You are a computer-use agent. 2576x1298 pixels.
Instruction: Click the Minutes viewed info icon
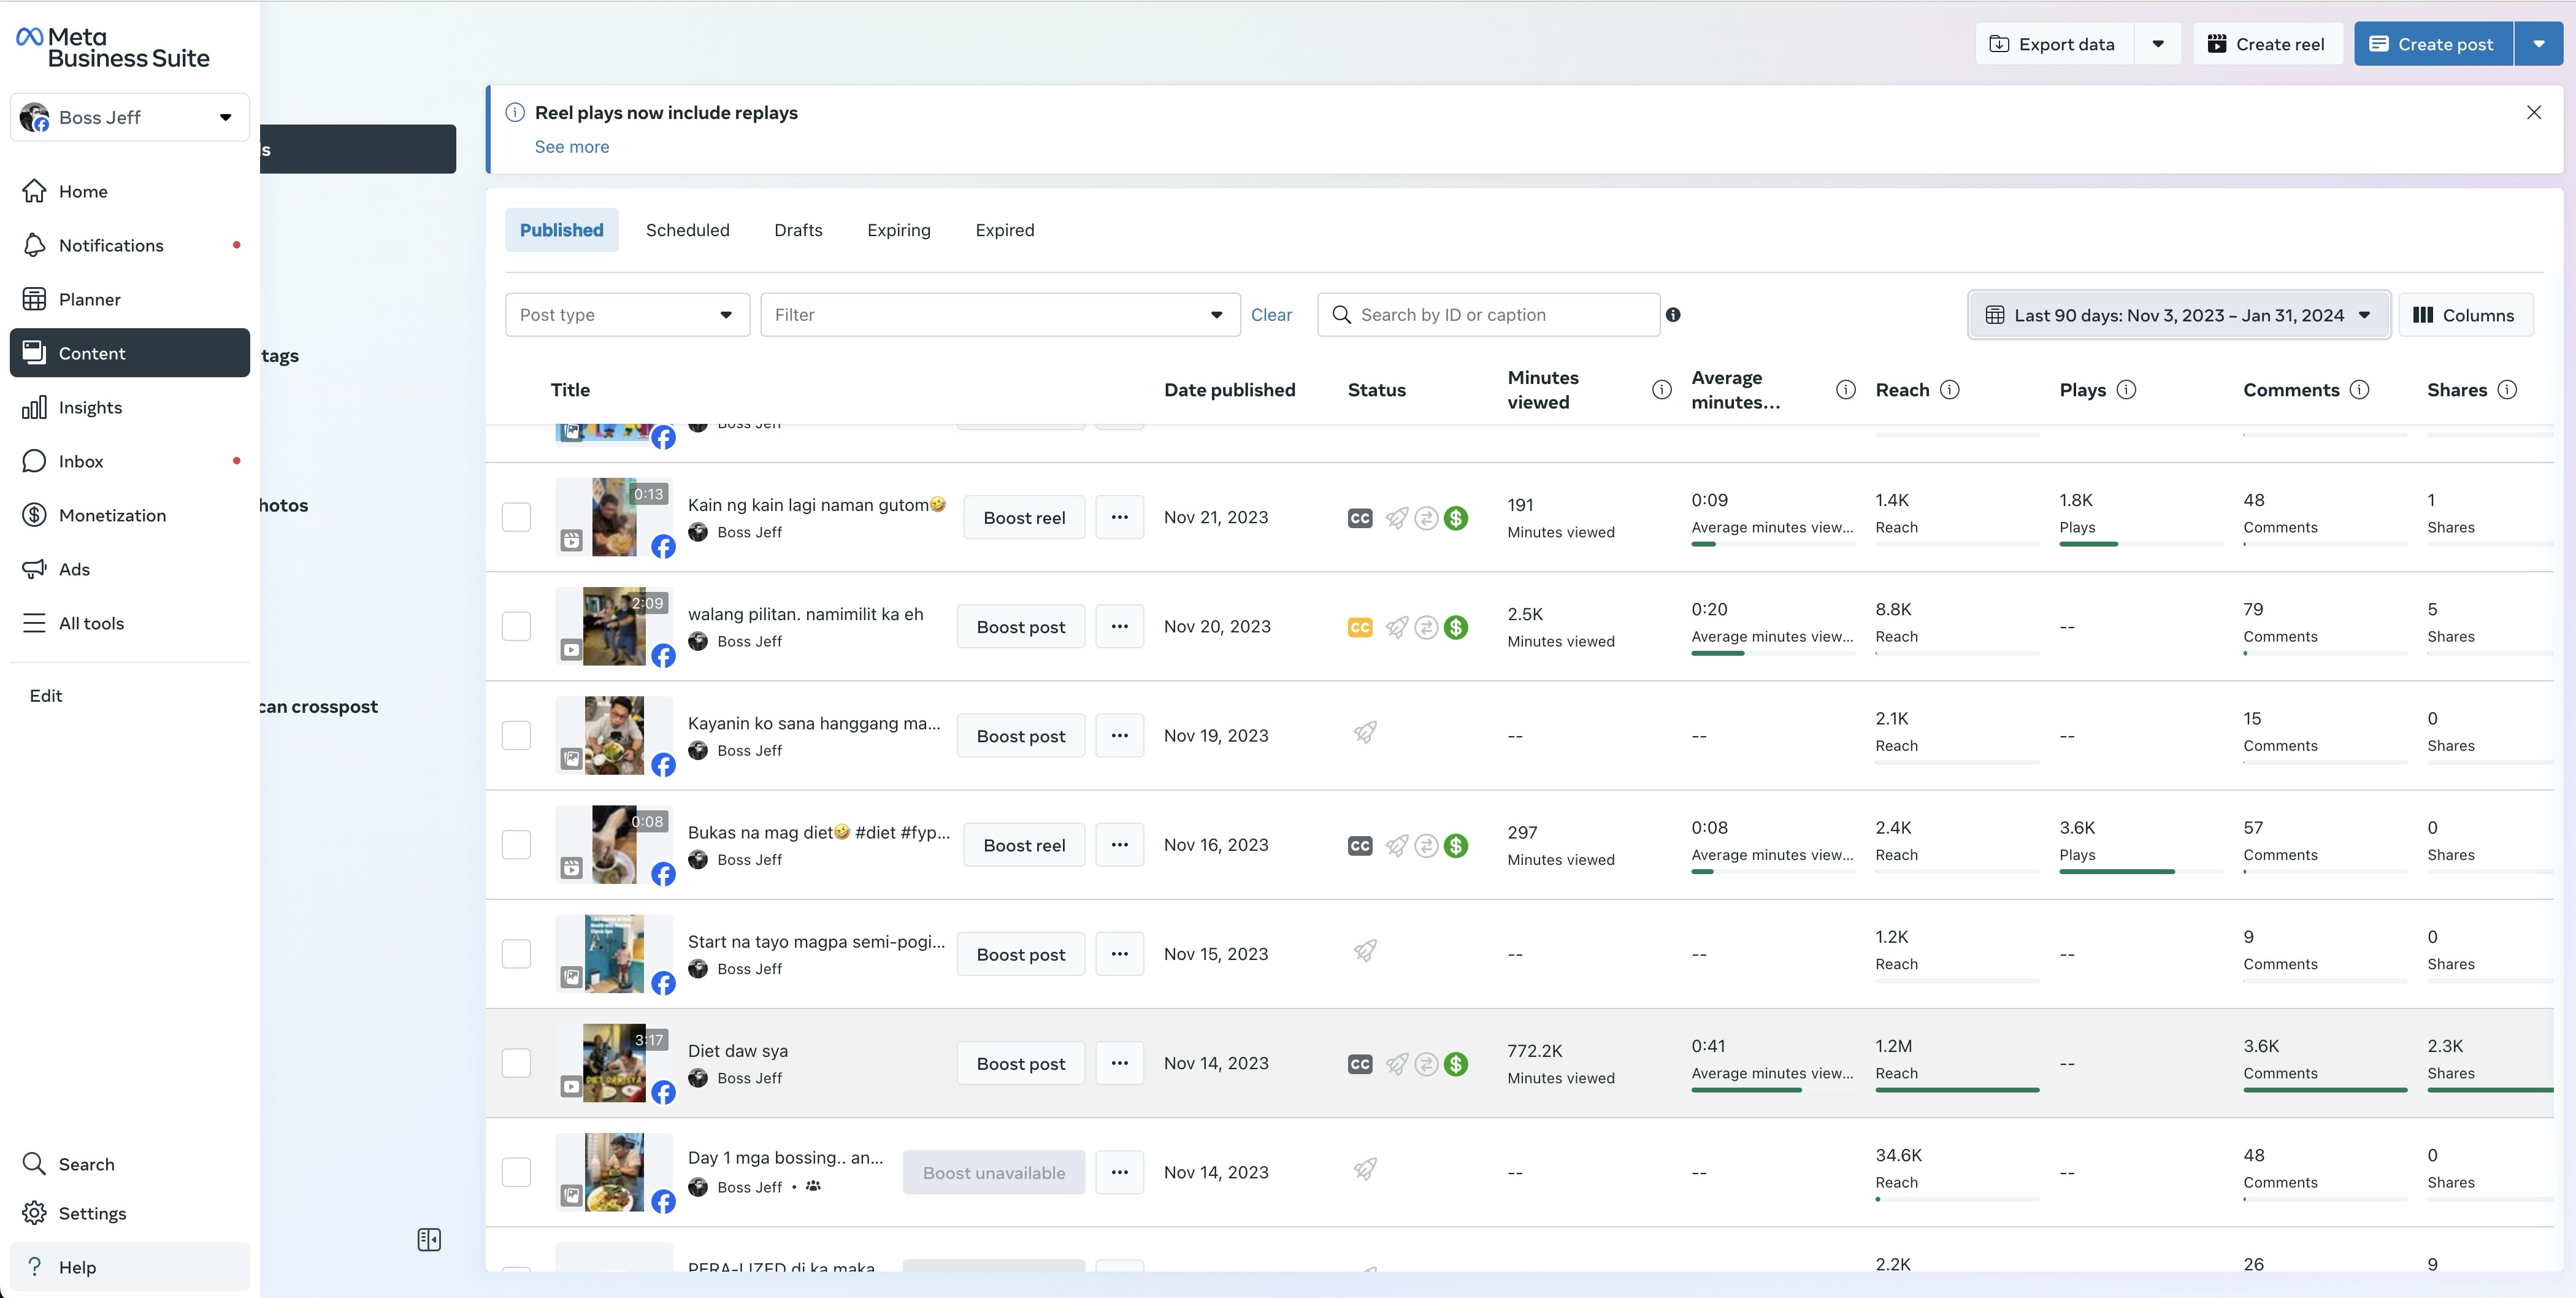click(x=1661, y=390)
